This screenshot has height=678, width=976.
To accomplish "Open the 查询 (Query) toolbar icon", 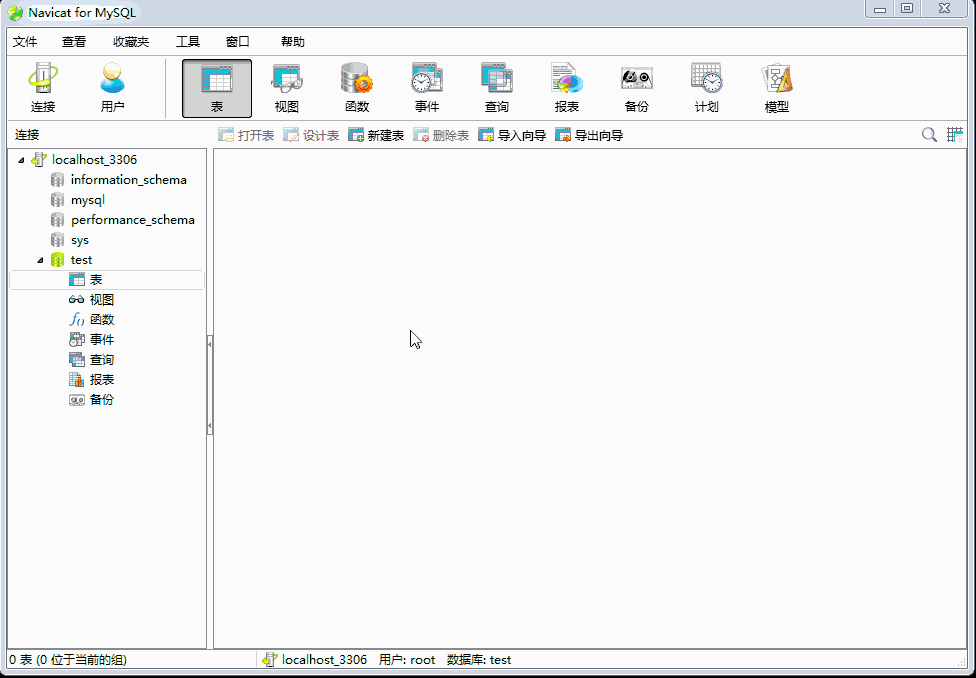I will tap(497, 88).
